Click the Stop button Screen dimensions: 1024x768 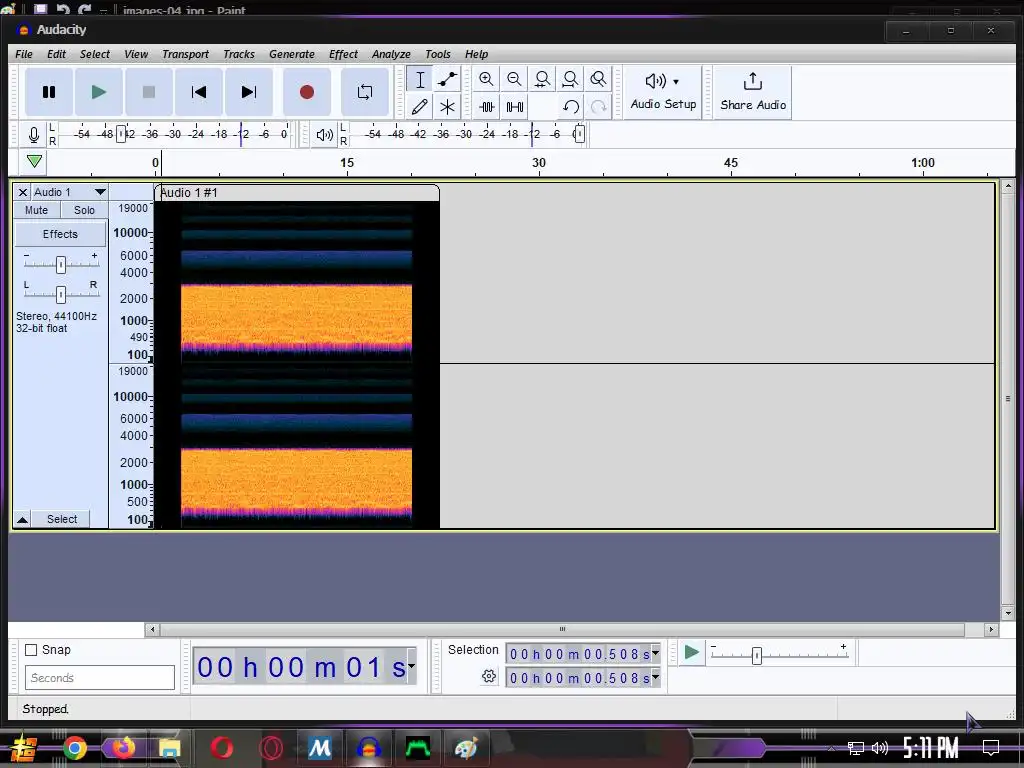click(x=149, y=92)
